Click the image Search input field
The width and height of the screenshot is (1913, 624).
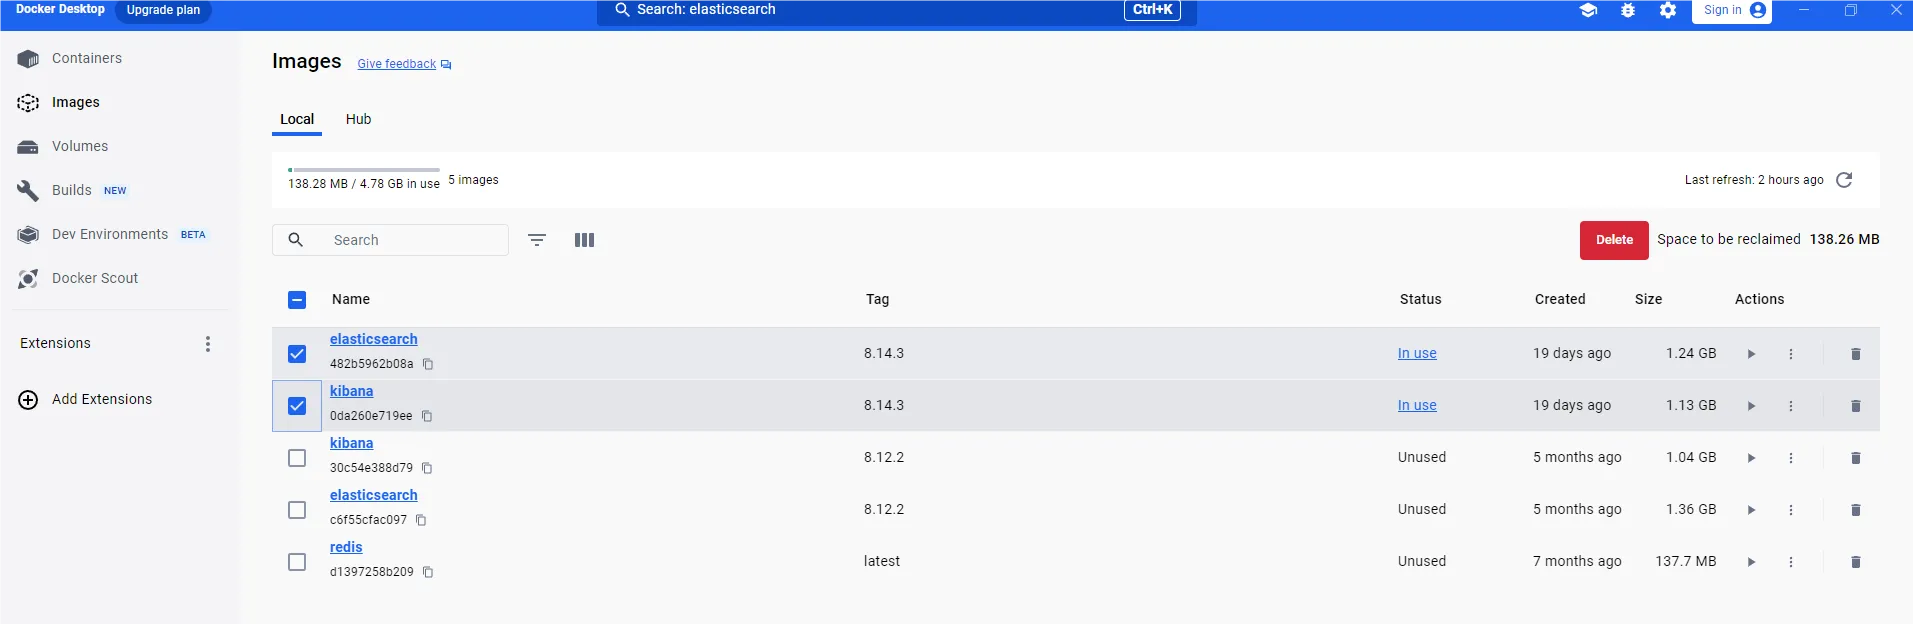(x=390, y=240)
